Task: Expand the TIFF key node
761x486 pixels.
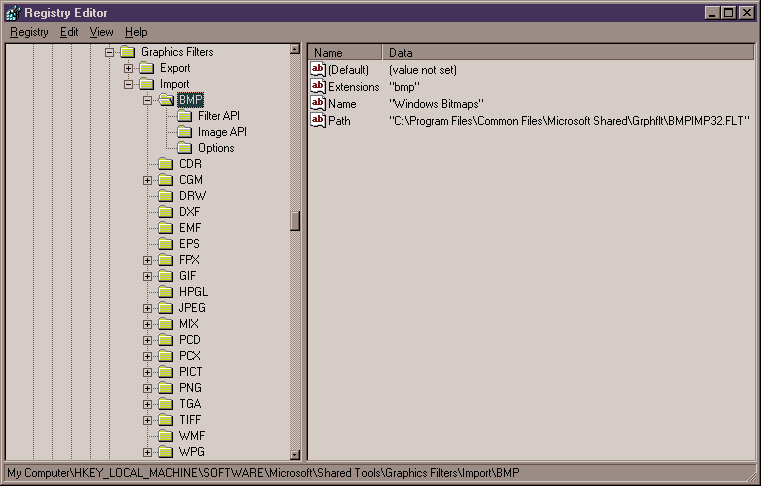Action: pos(147,420)
